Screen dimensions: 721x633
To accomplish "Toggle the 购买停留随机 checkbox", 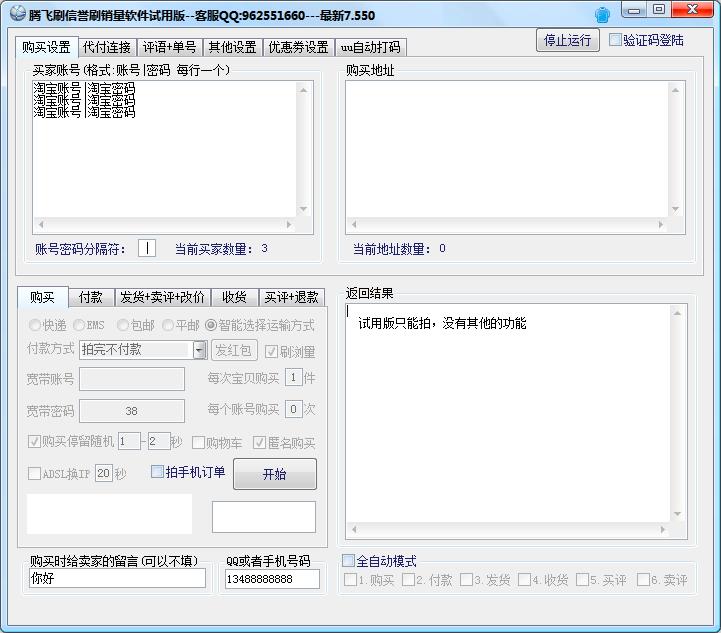I will (x=34, y=442).
